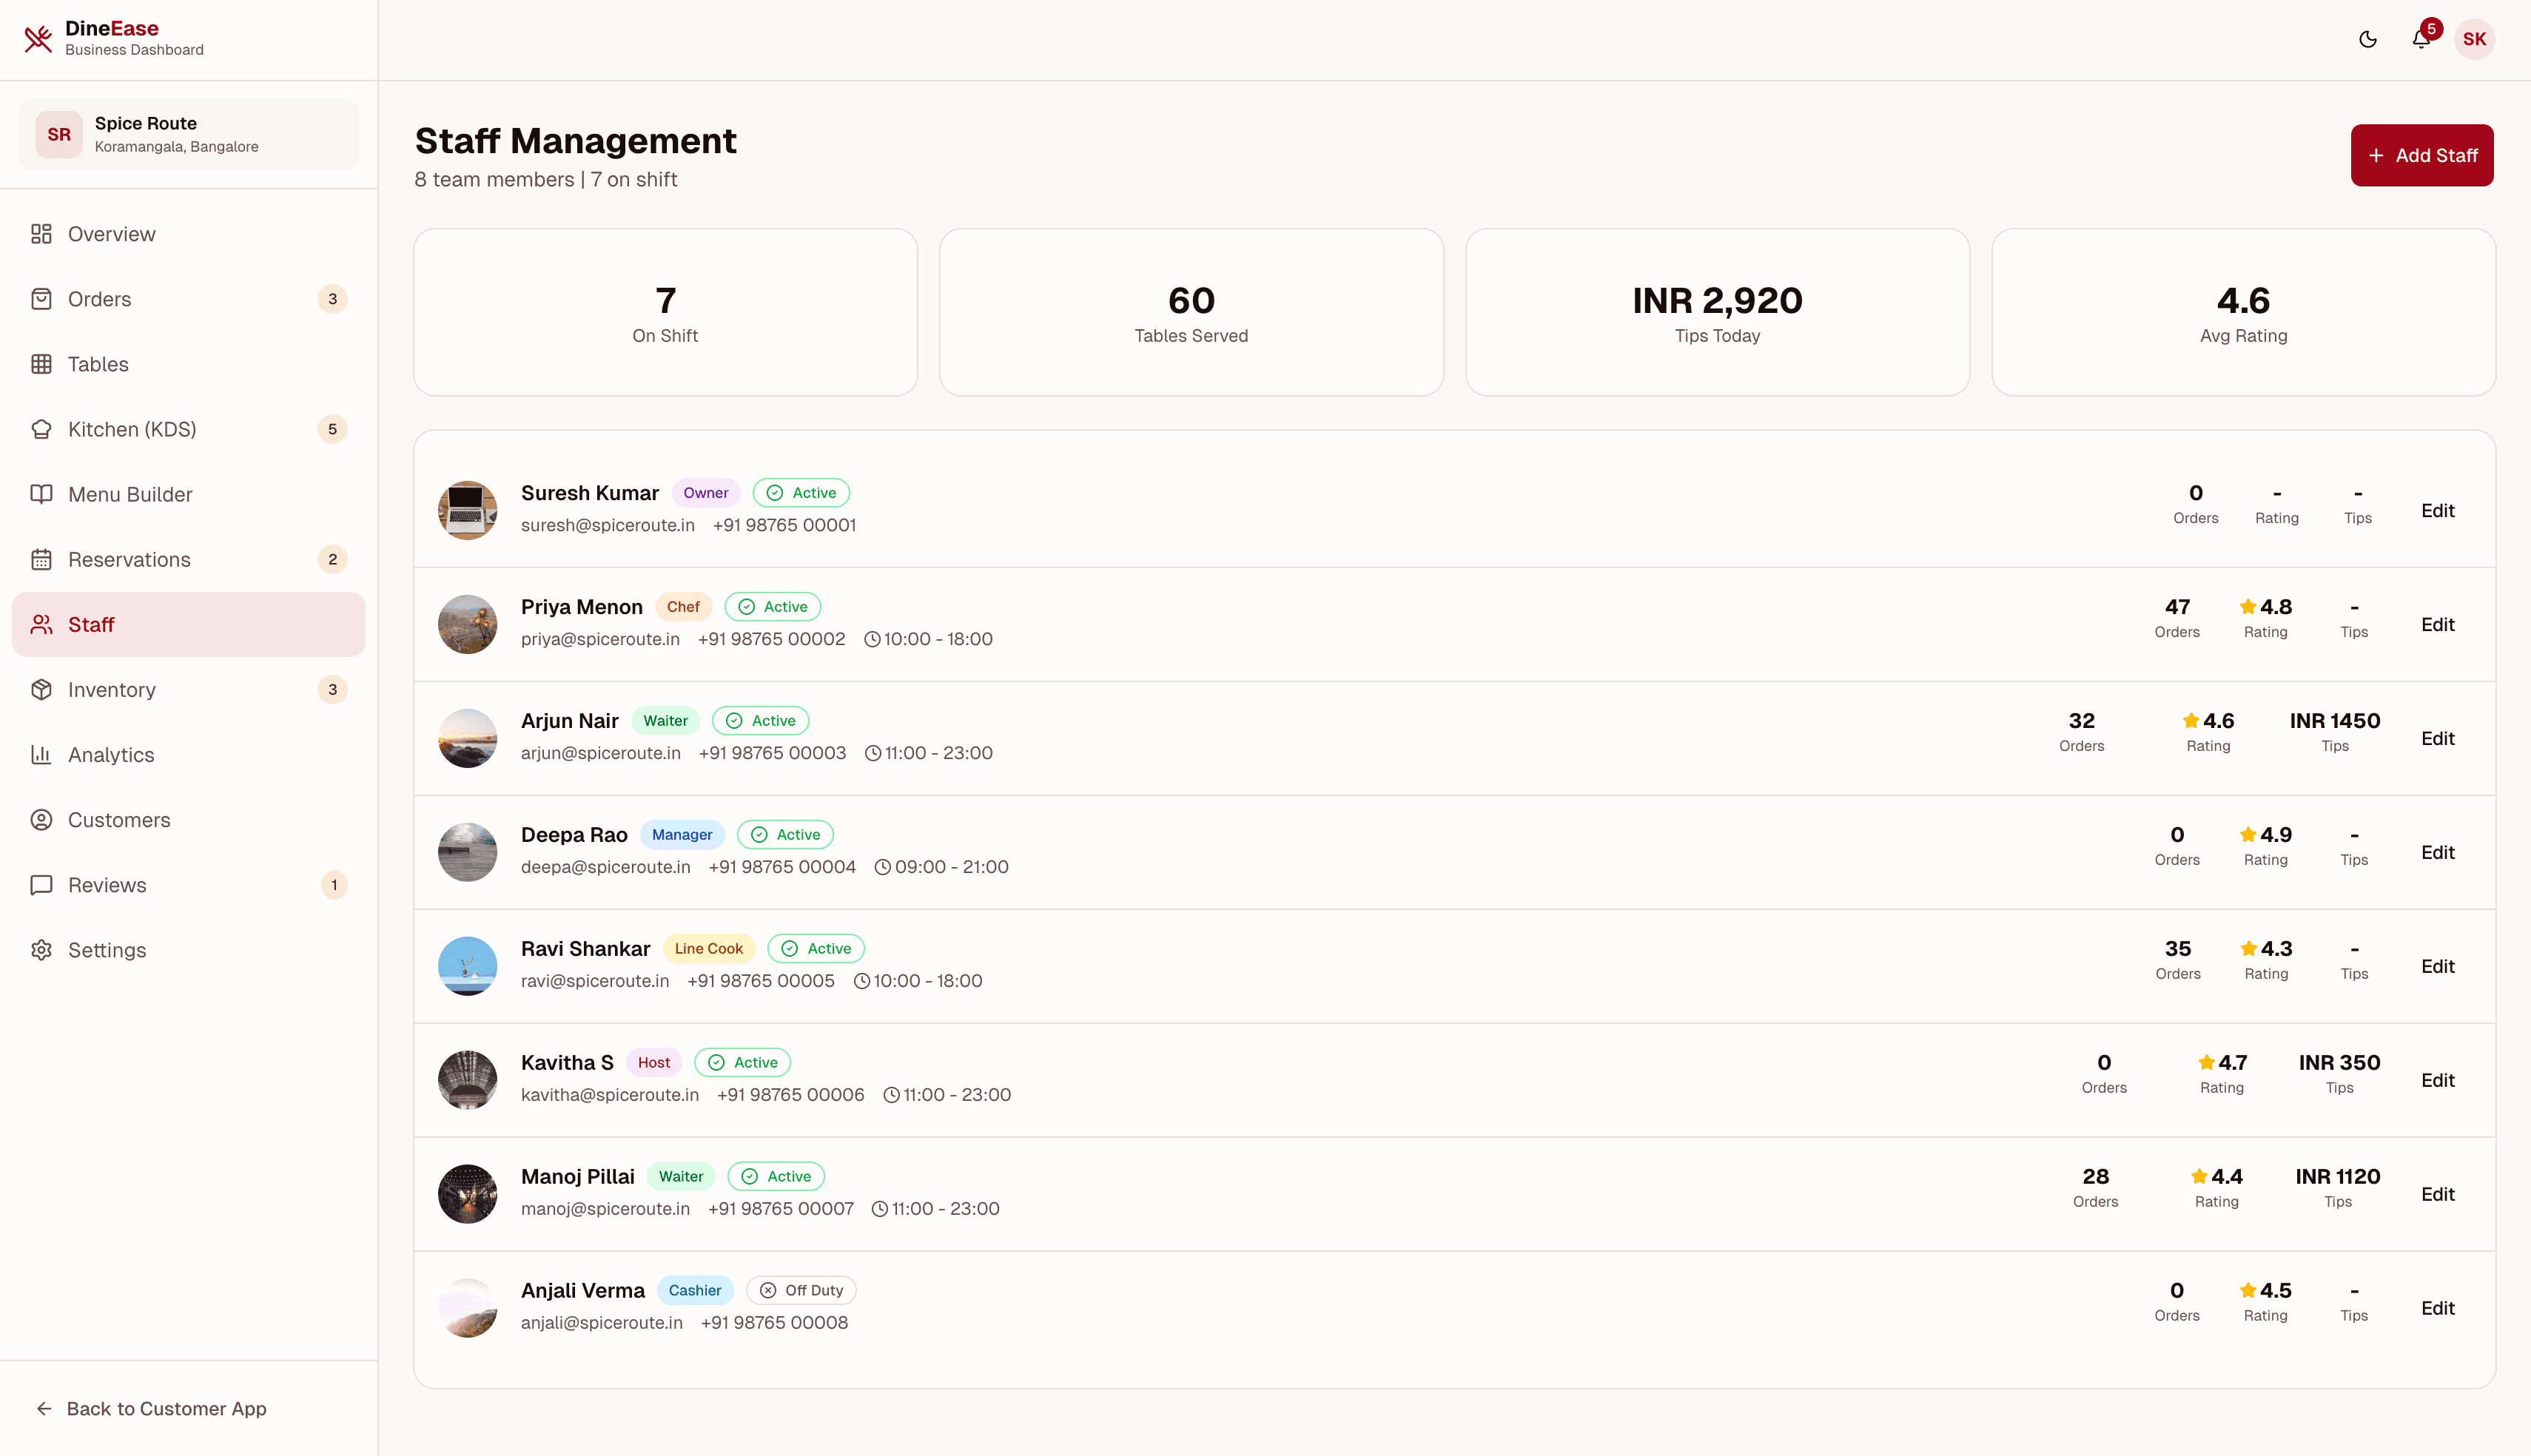
Task: Select the Customers sidebar icon
Action: coord(41,819)
